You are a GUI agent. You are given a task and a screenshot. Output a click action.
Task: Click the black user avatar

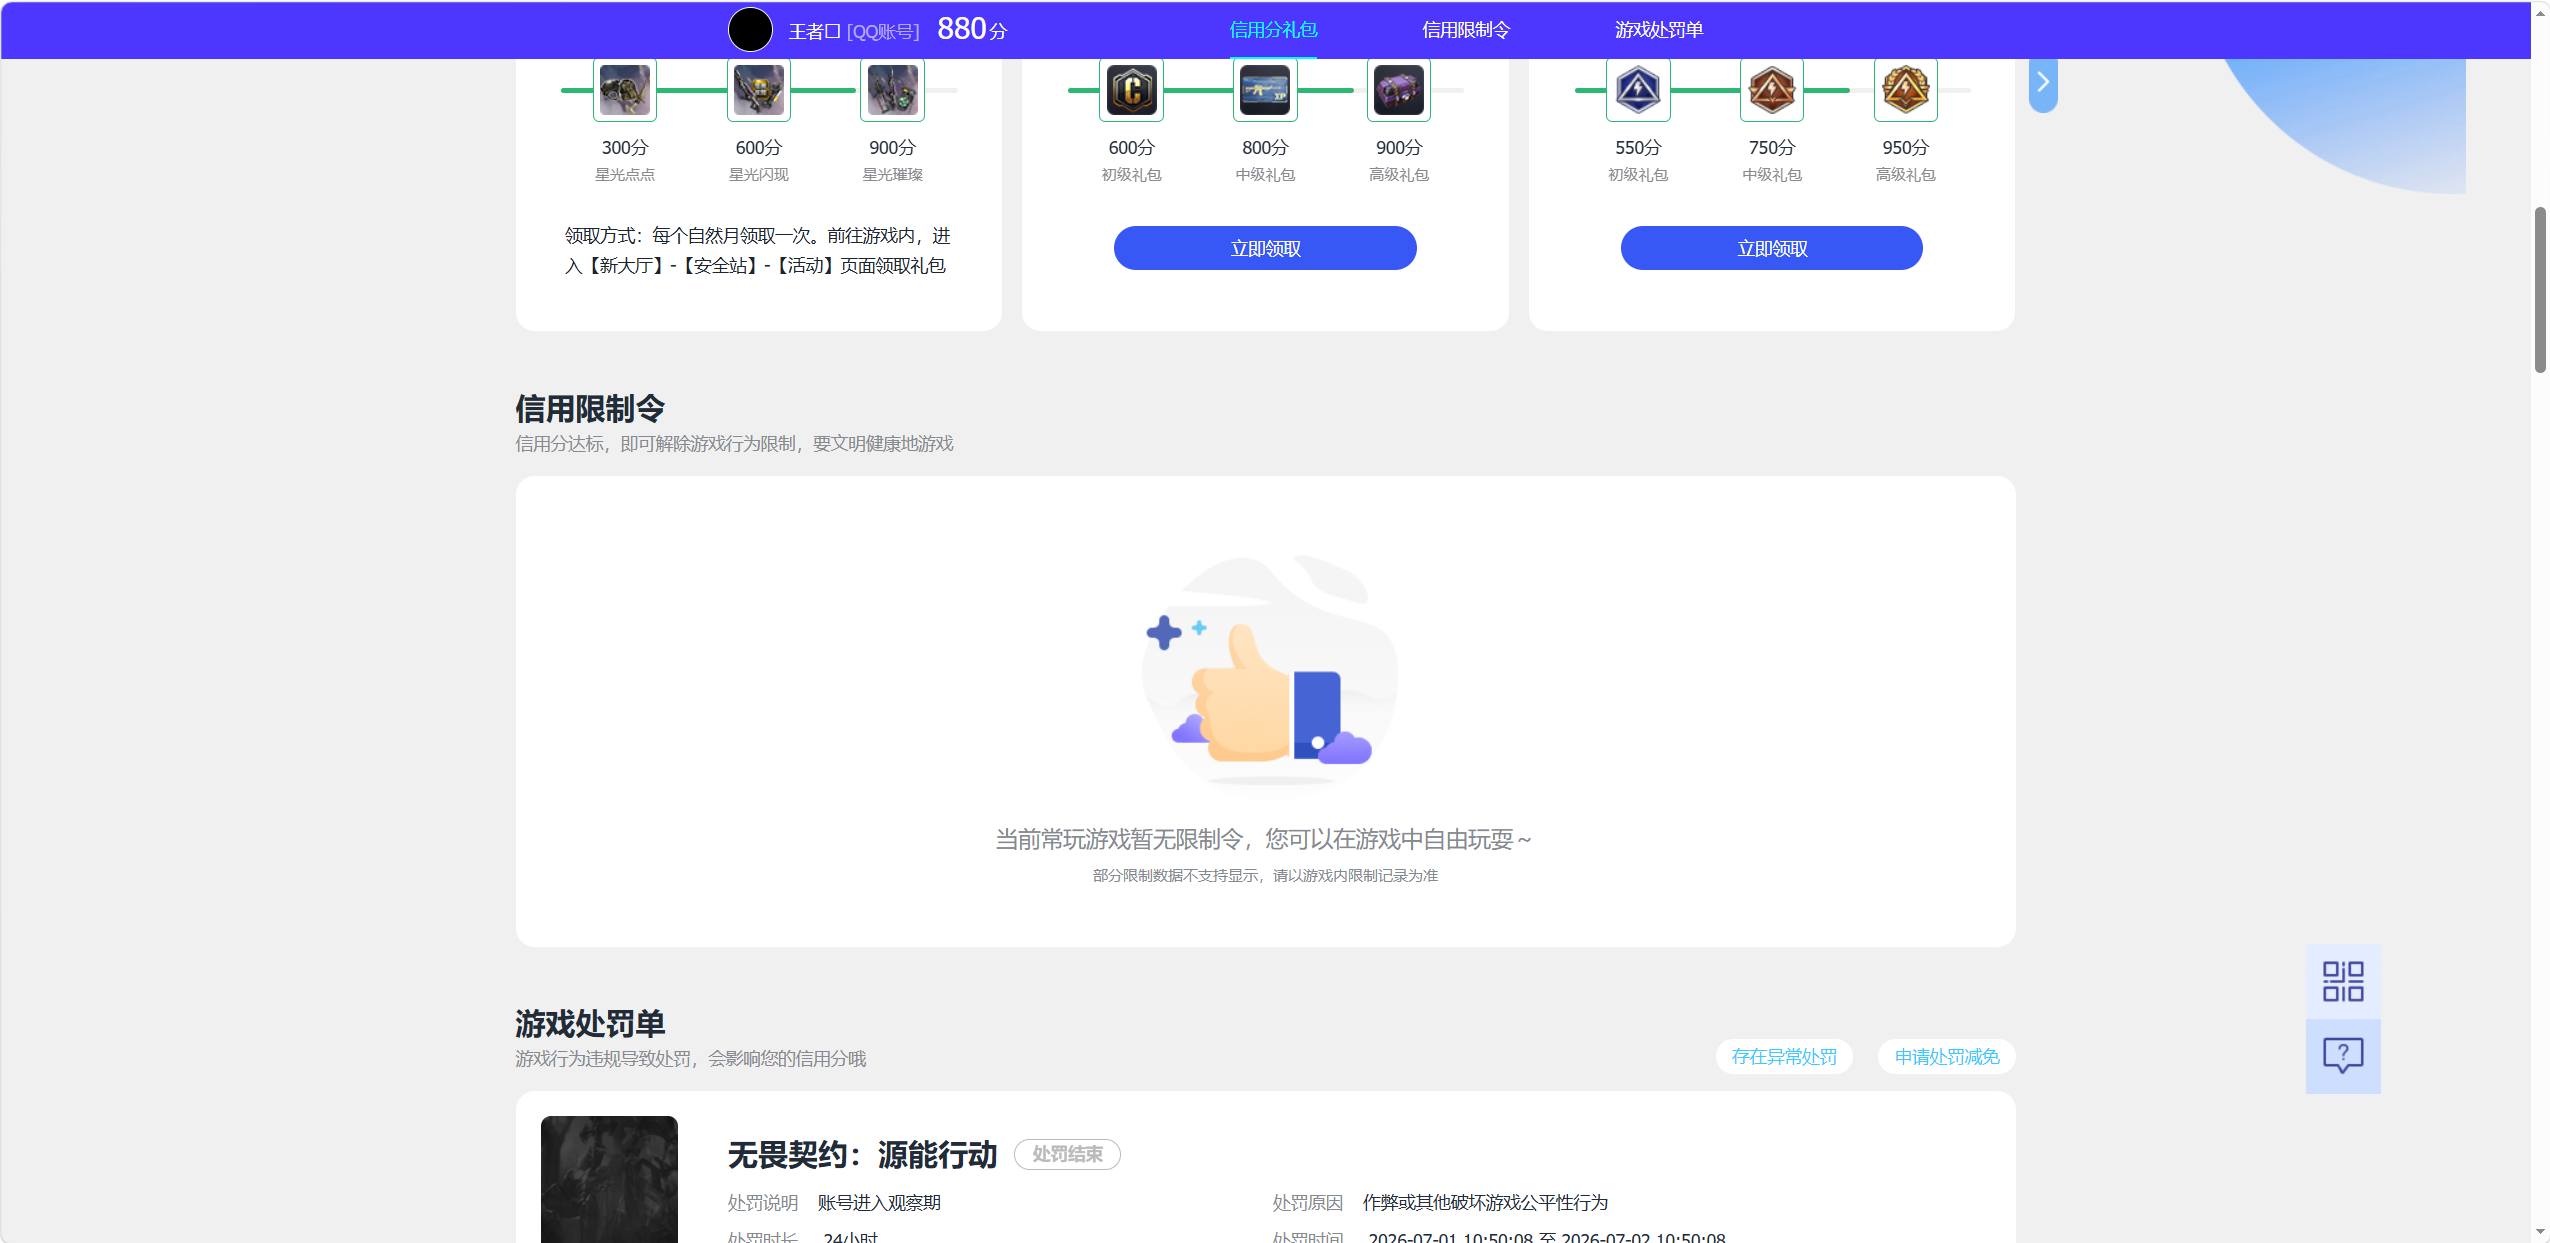[750, 29]
